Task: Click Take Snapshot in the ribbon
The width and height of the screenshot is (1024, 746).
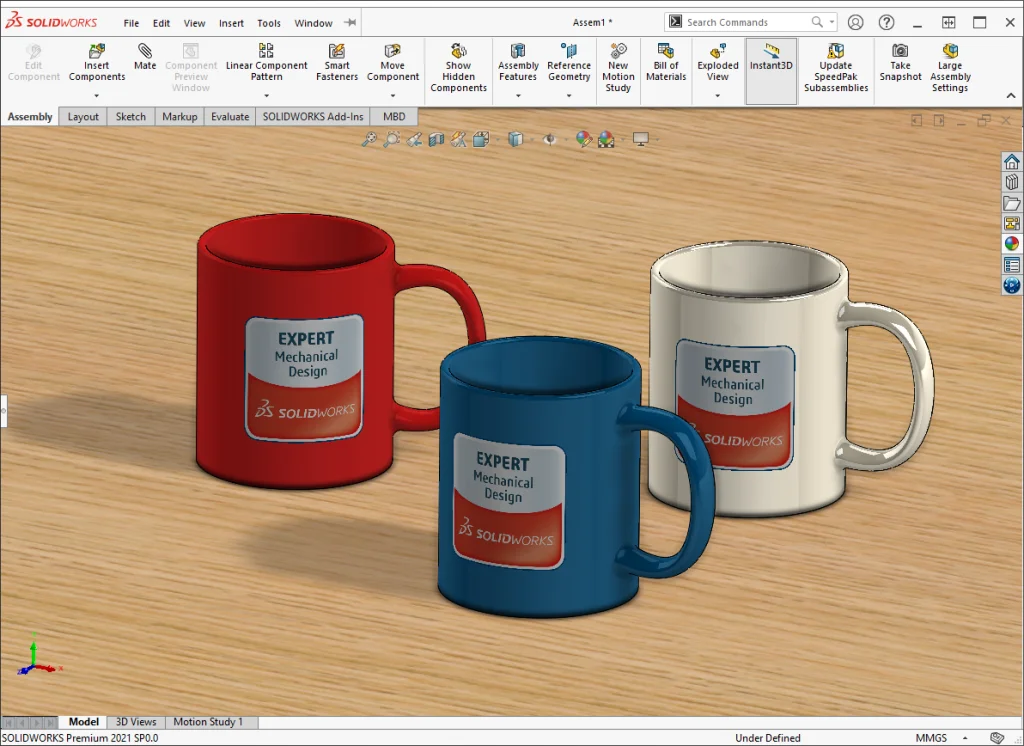Action: coord(900,62)
